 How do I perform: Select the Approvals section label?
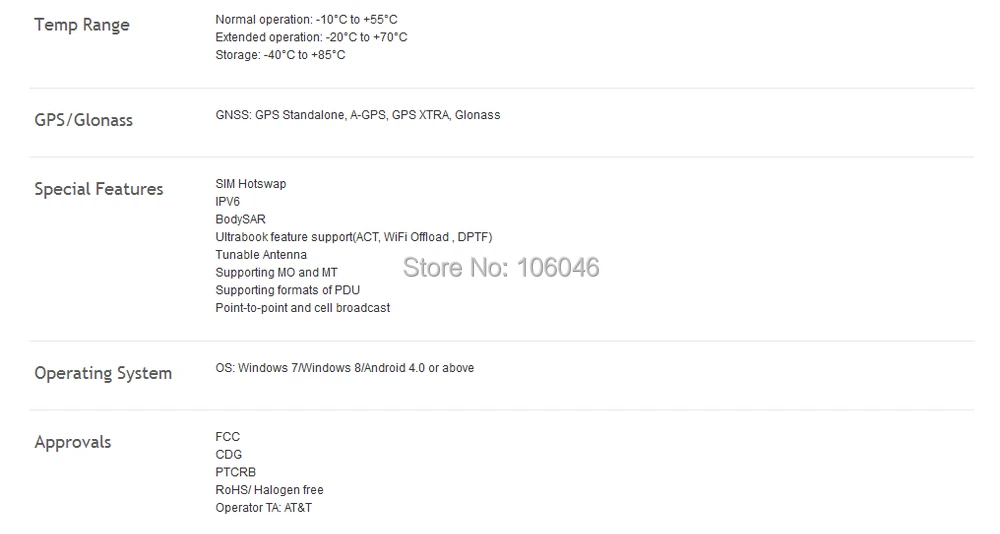point(73,442)
